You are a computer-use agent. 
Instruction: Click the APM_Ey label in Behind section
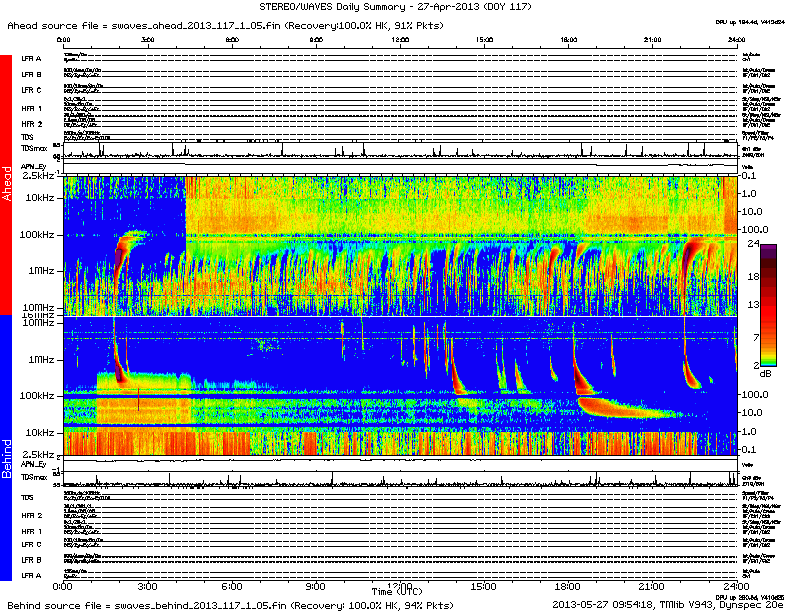(x=35, y=465)
